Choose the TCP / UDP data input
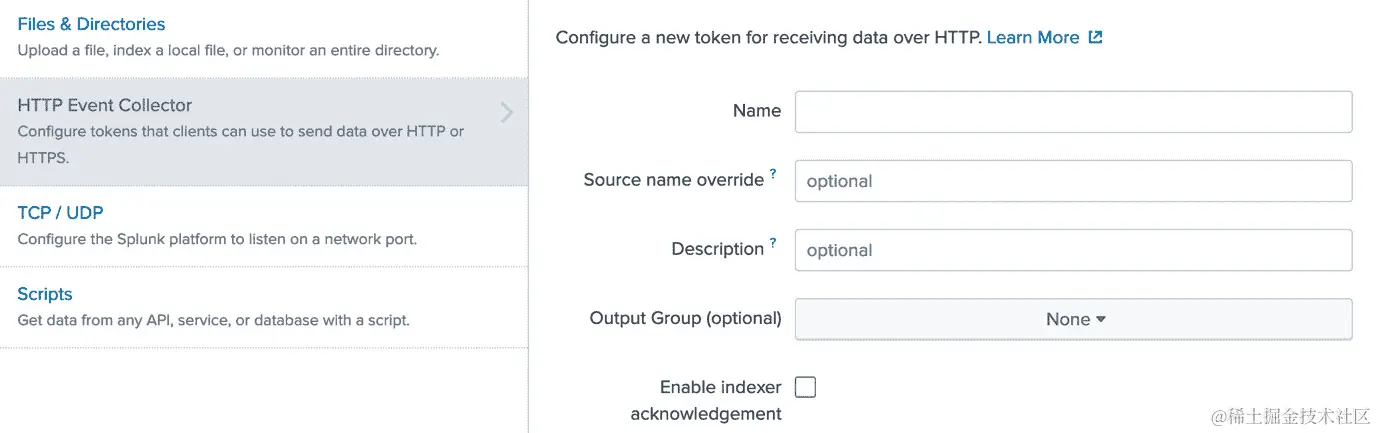 (60, 212)
